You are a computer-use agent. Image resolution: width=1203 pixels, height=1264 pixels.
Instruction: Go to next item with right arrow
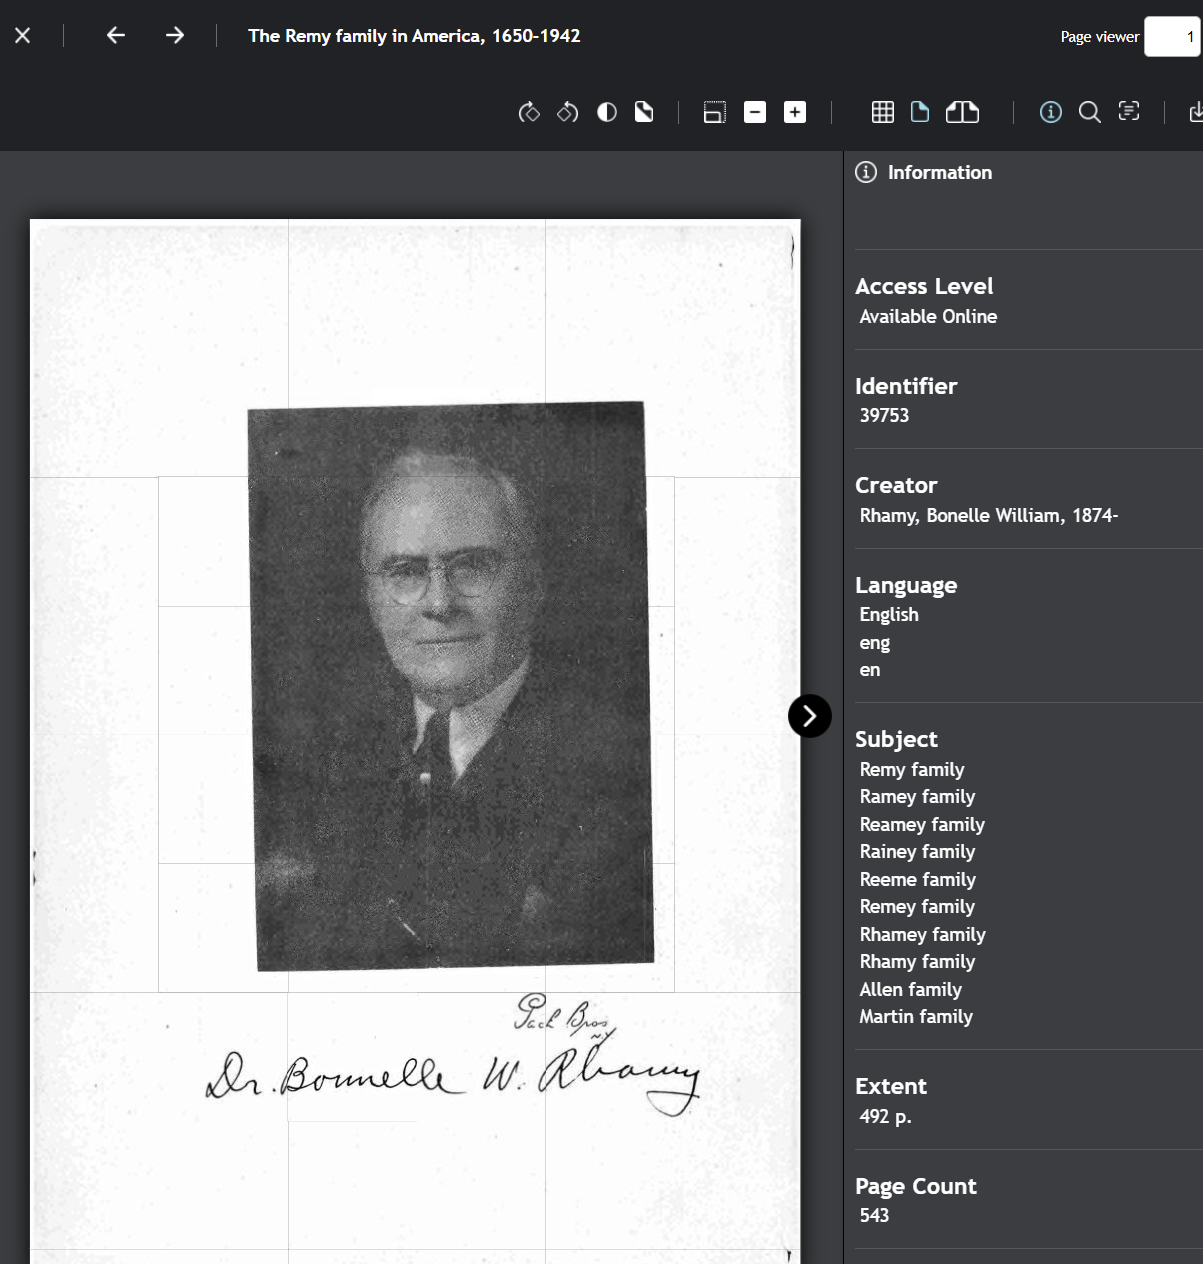point(175,35)
